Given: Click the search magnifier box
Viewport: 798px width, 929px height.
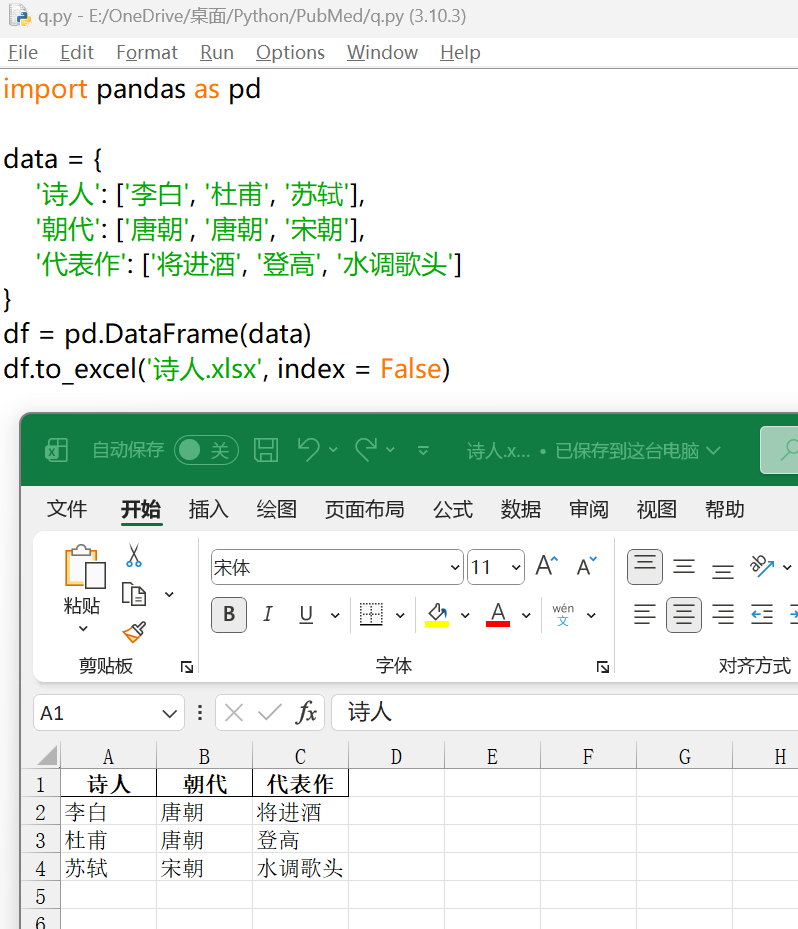Looking at the screenshot, I should pyautogui.click(x=780, y=450).
